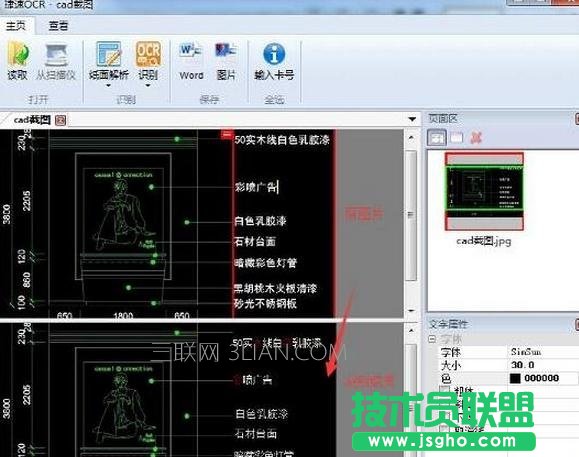
Task: Click text 白色乳胶漆 in lower pane
Action: click(x=261, y=413)
